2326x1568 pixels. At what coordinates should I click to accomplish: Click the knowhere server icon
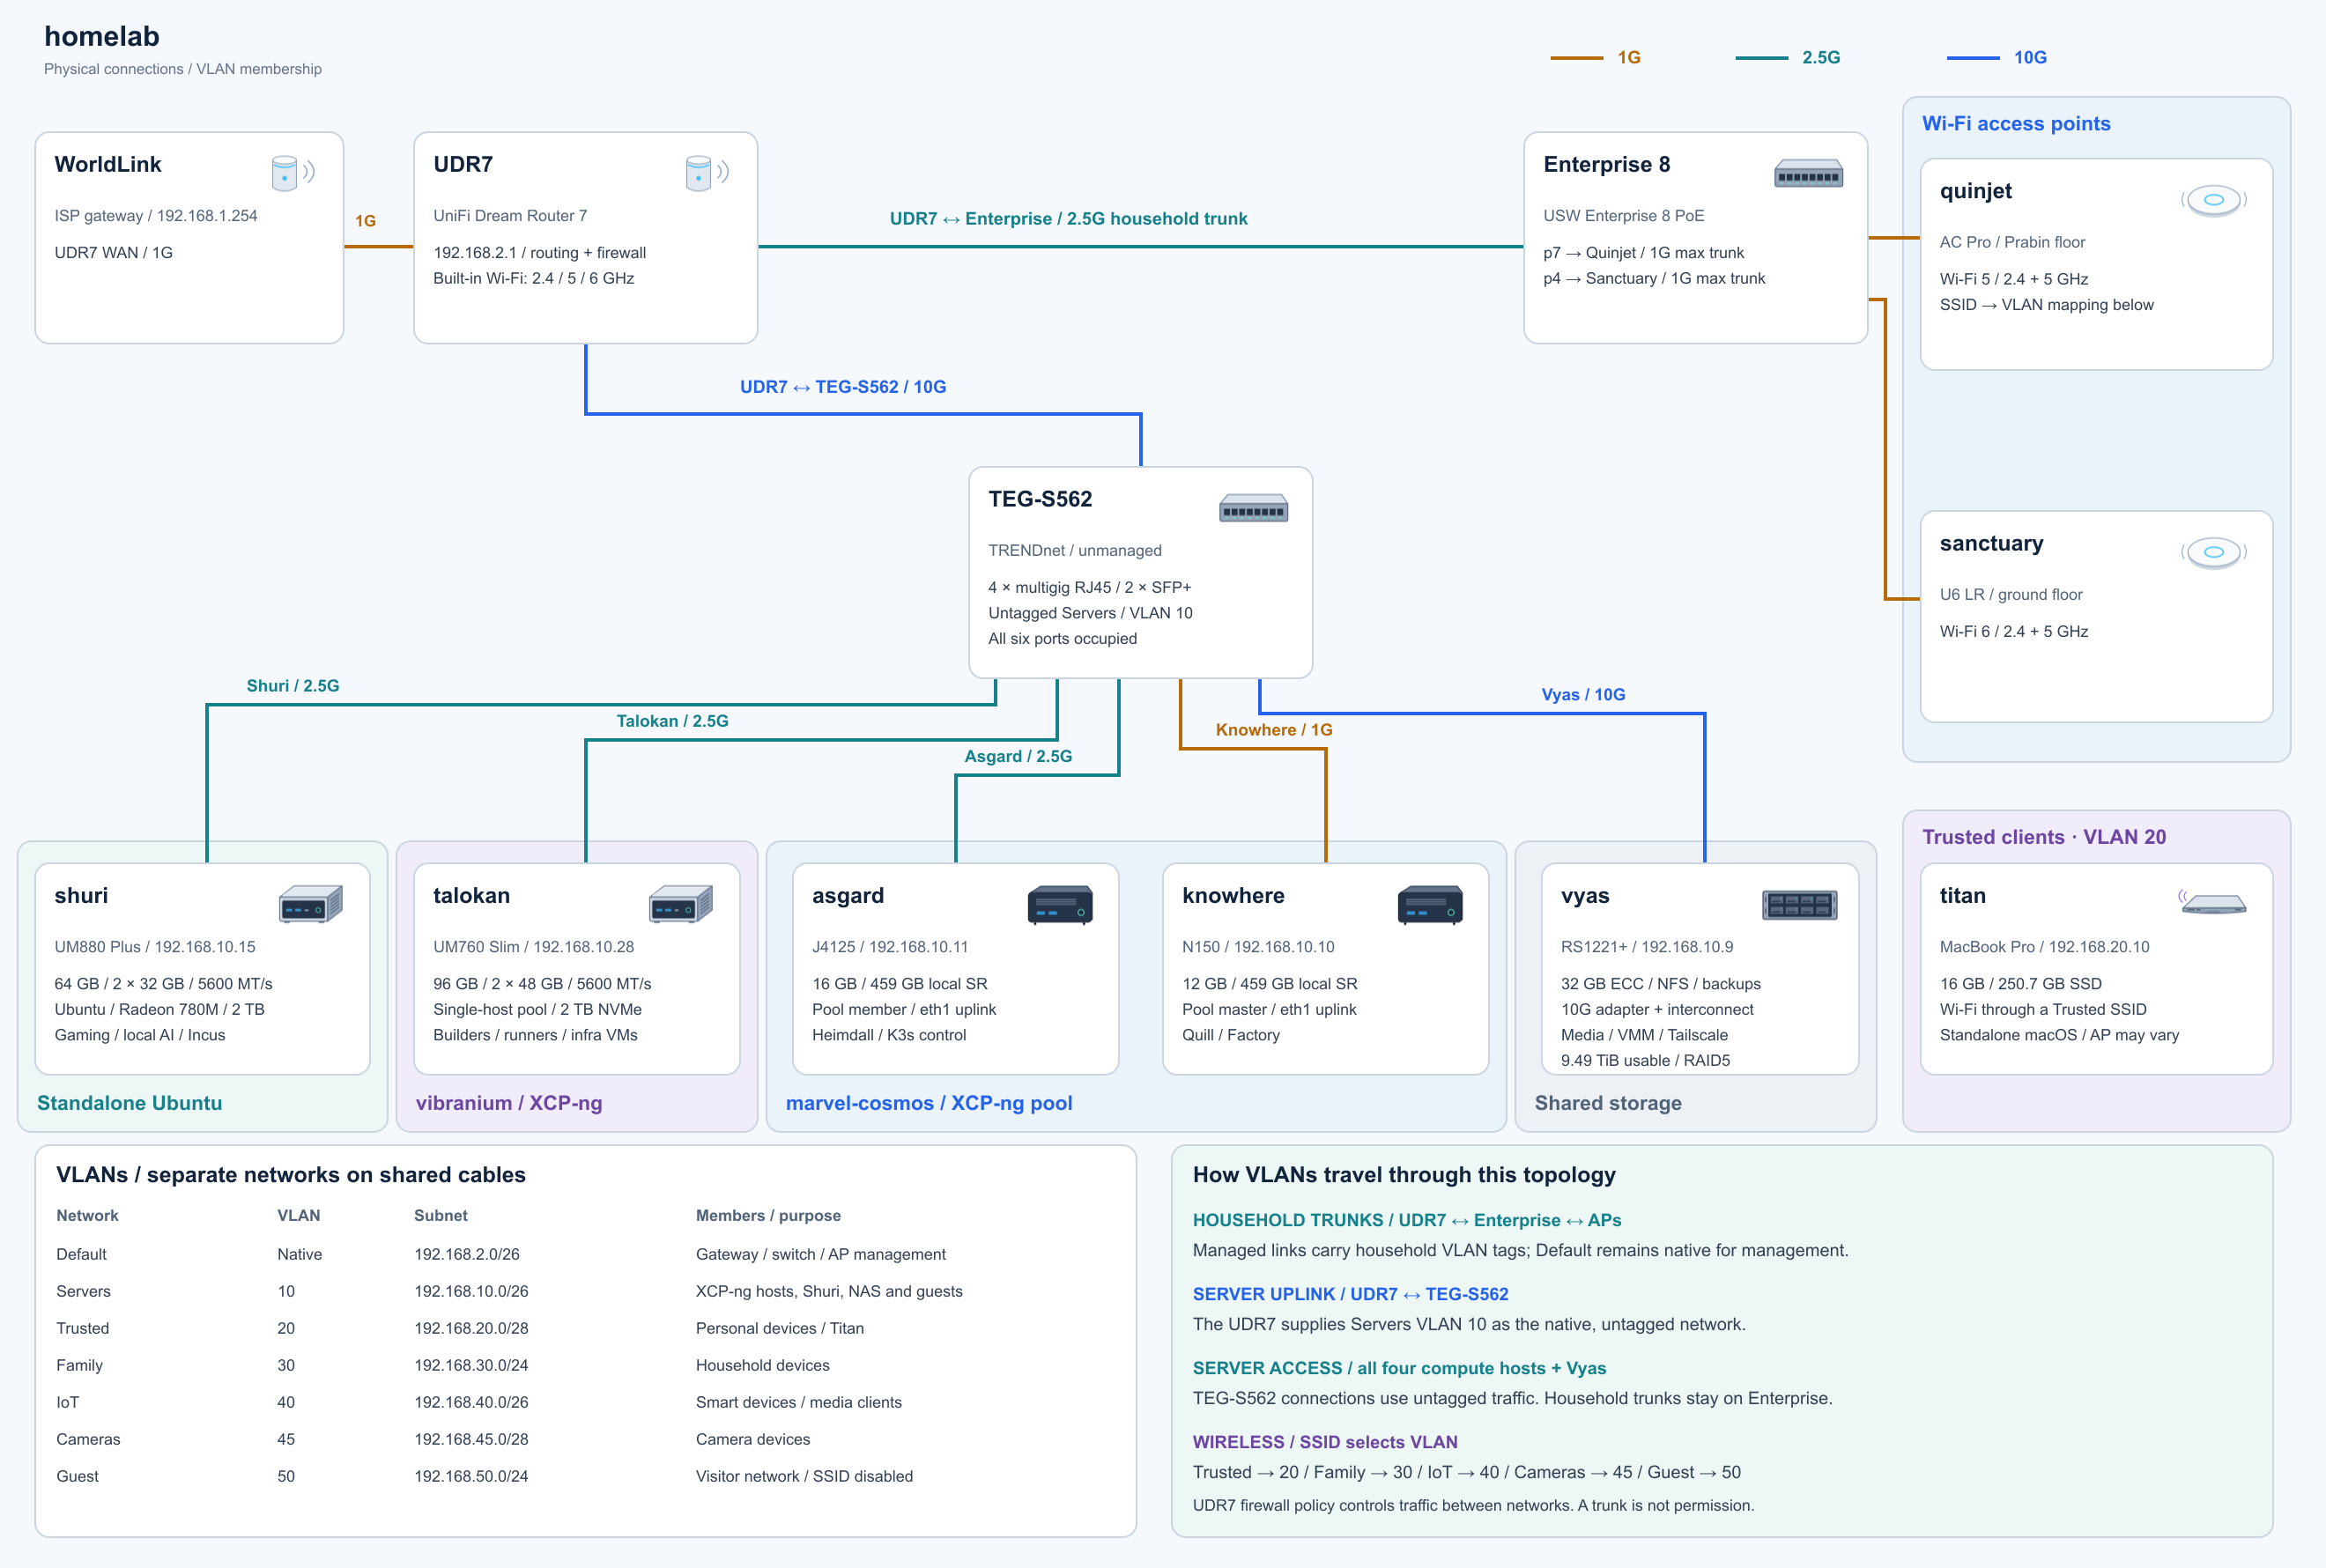[1430, 904]
